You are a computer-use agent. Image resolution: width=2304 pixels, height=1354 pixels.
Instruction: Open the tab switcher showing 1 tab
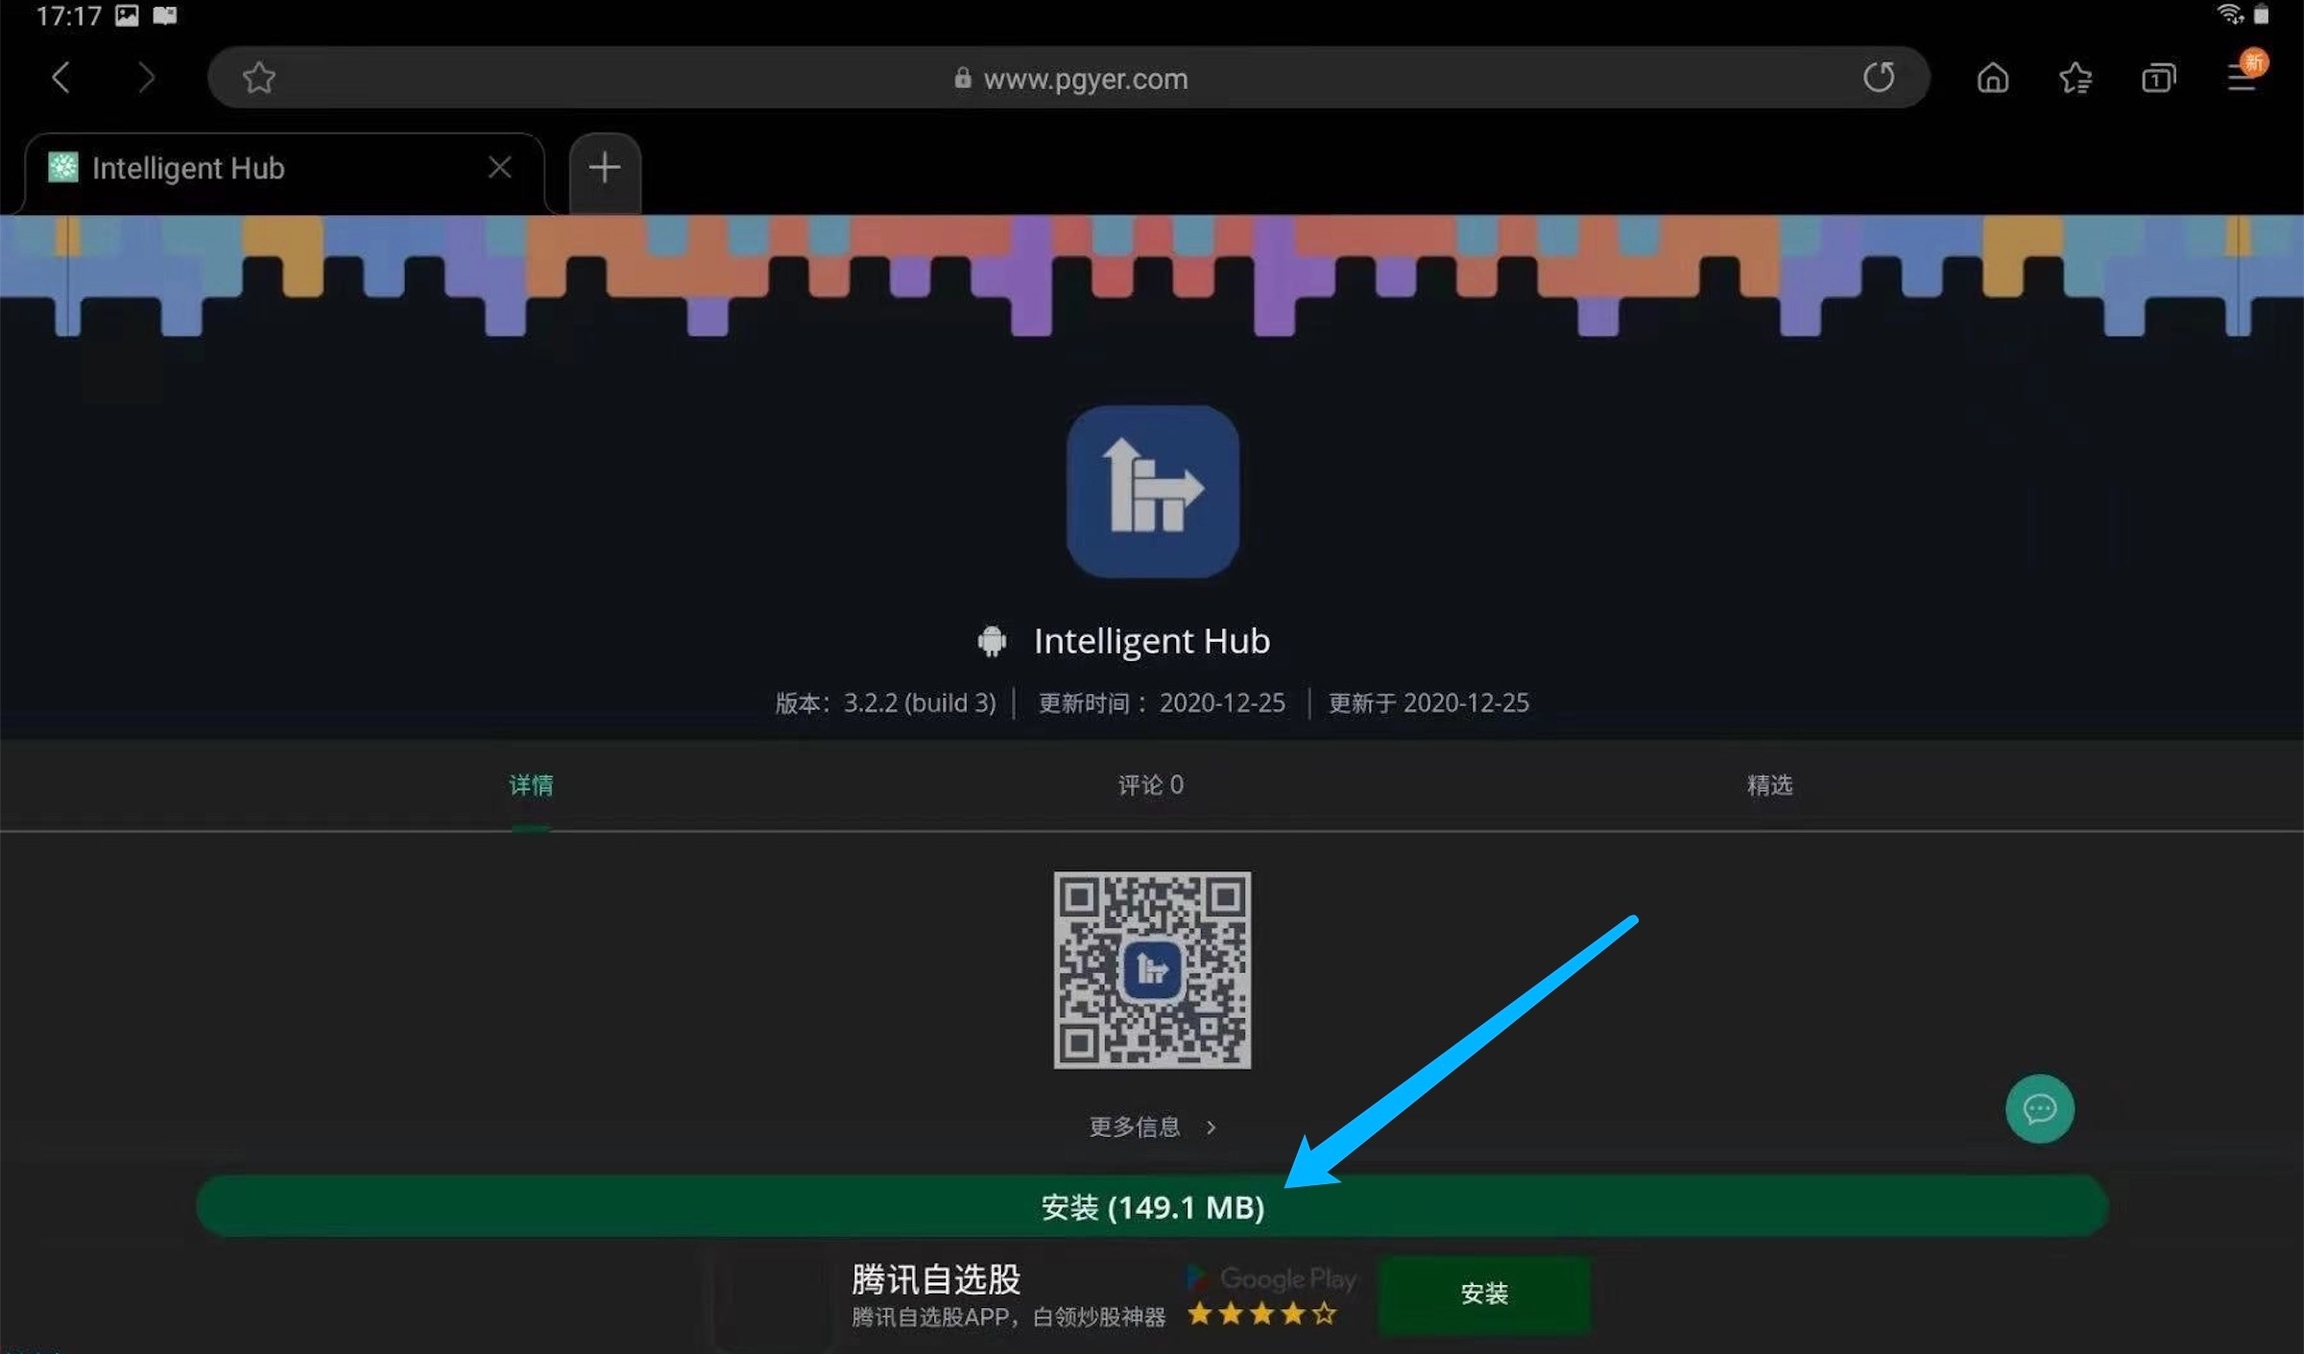2158,77
